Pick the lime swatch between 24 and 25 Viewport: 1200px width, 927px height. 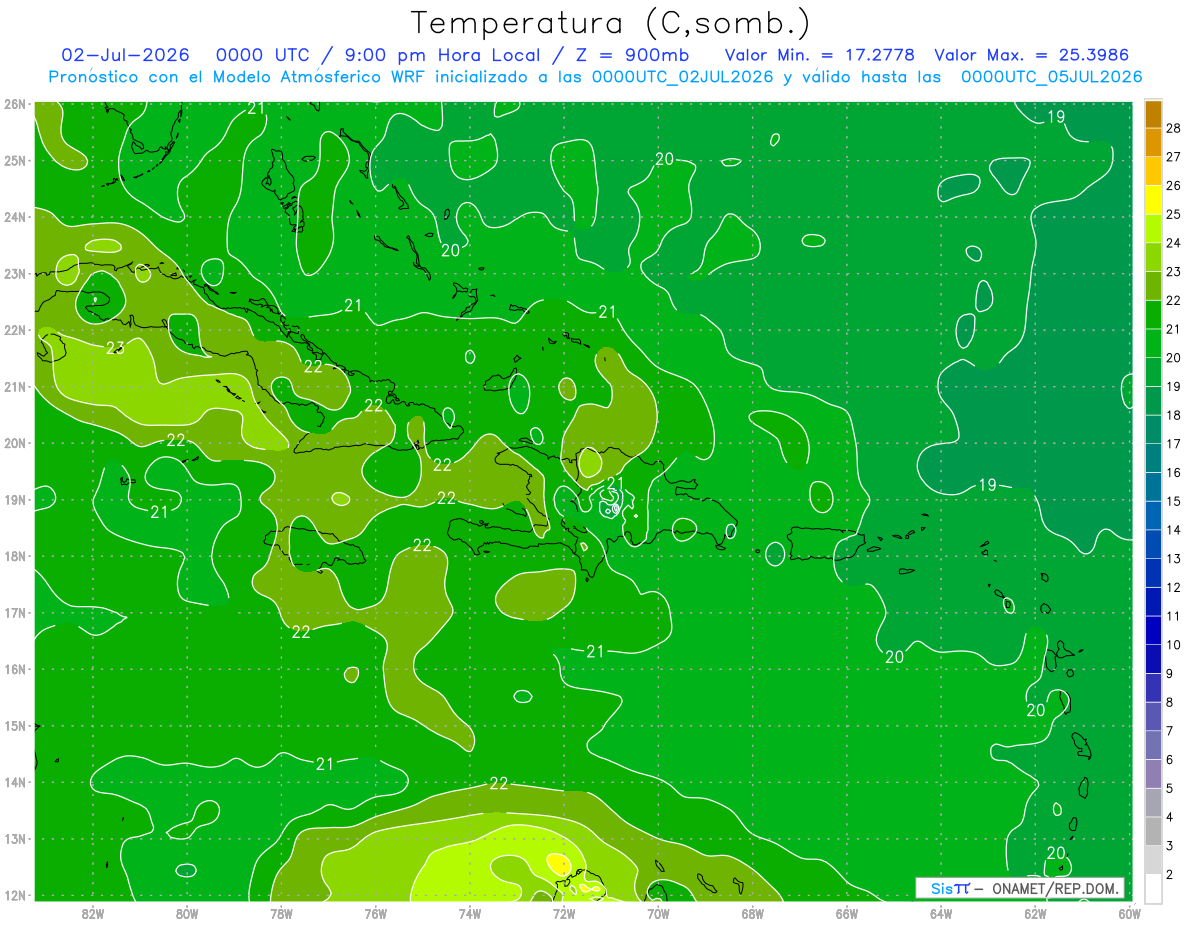(1153, 228)
